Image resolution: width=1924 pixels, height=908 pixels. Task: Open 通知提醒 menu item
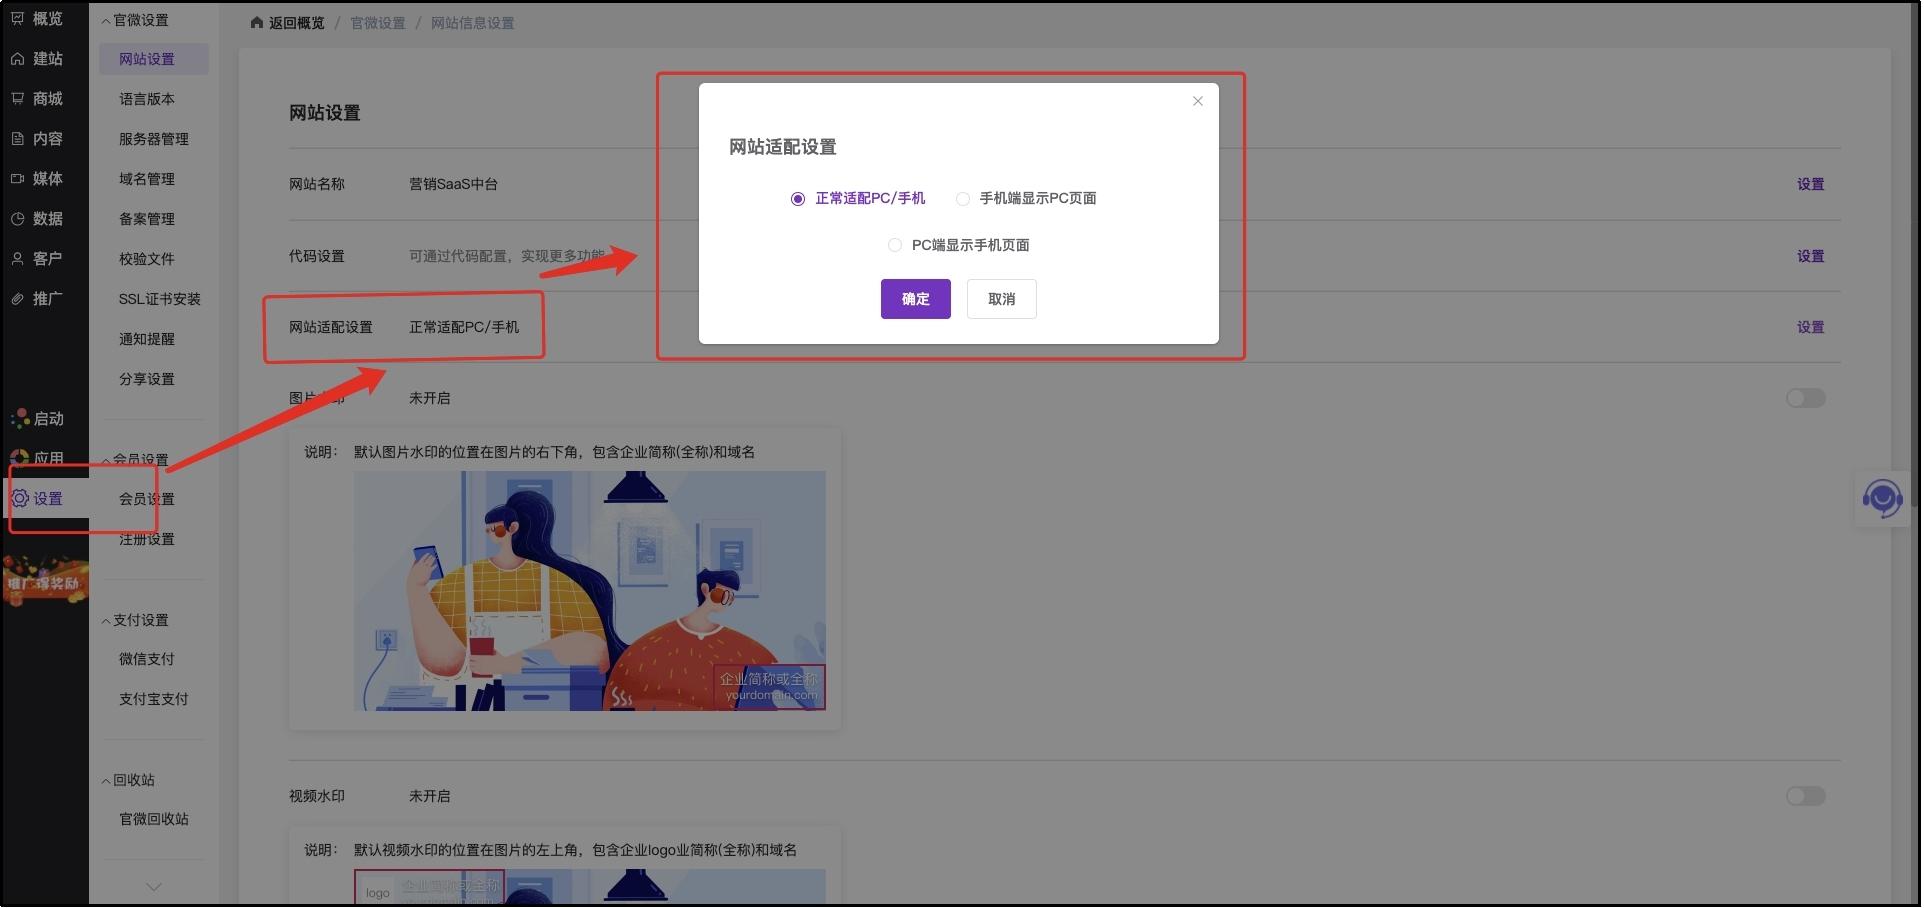pyautogui.click(x=147, y=339)
